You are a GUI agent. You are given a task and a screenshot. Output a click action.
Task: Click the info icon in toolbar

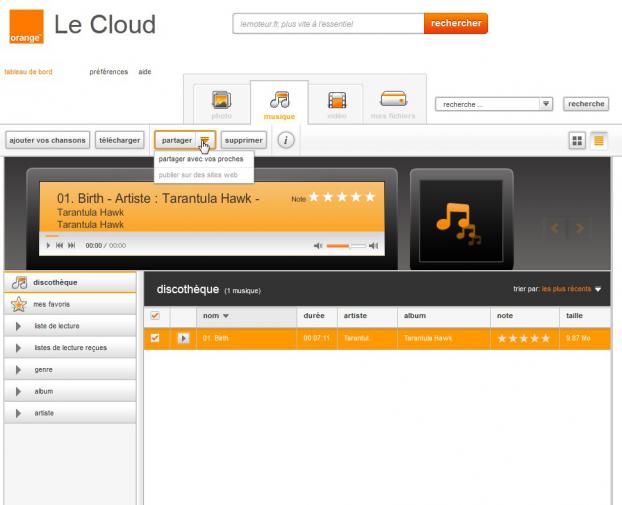286,141
